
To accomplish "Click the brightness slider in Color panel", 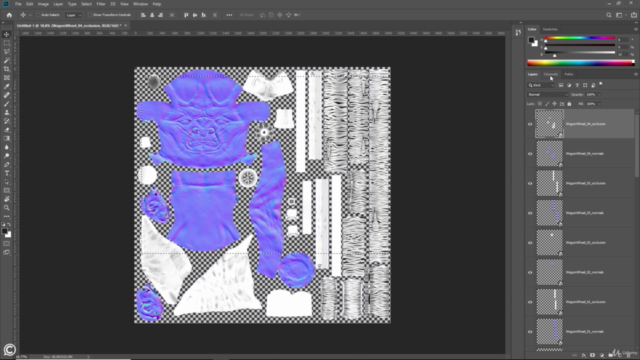I will pyautogui.click(x=580, y=53).
